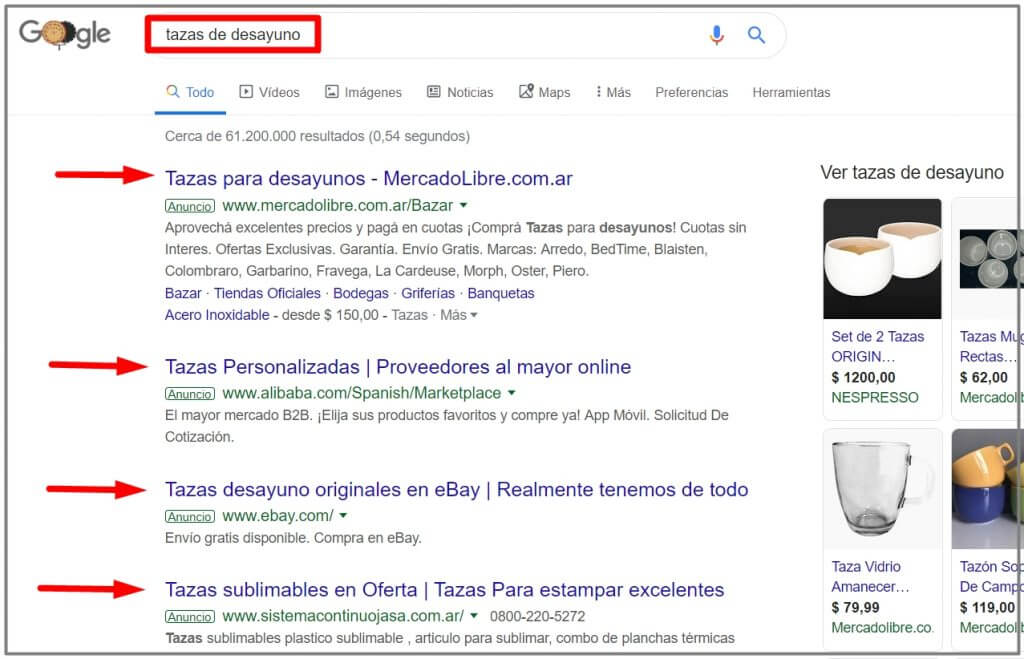Switch to the Vídeos tab

(x=269, y=92)
